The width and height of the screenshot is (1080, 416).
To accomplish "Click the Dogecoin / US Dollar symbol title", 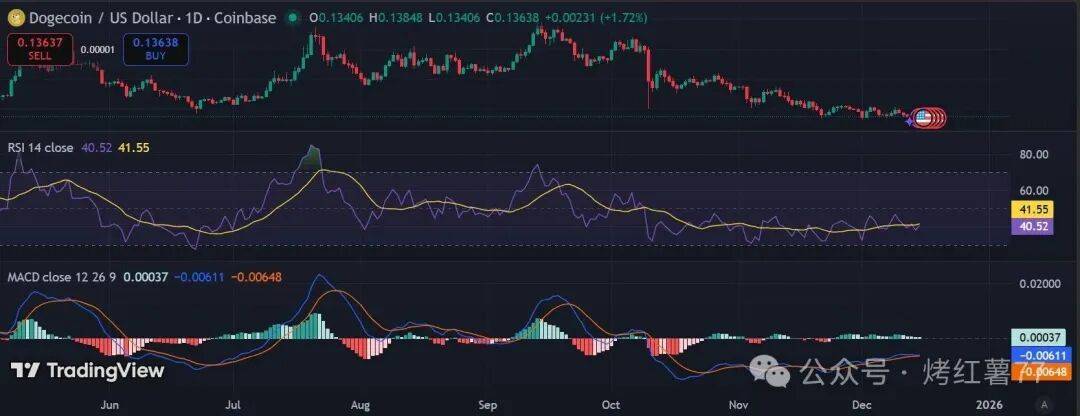I will (x=108, y=18).
